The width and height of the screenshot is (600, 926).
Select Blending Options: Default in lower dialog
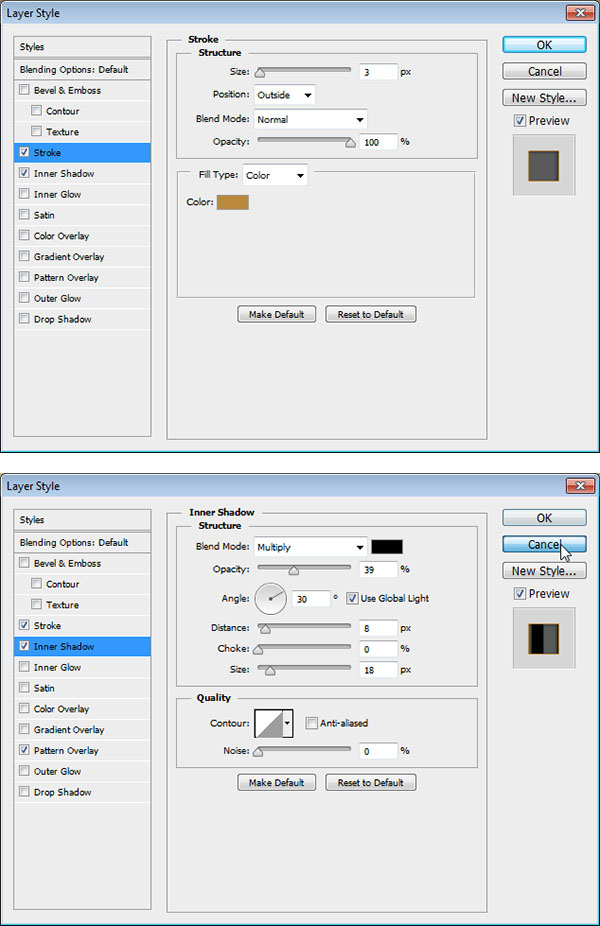pyautogui.click(x=82, y=542)
